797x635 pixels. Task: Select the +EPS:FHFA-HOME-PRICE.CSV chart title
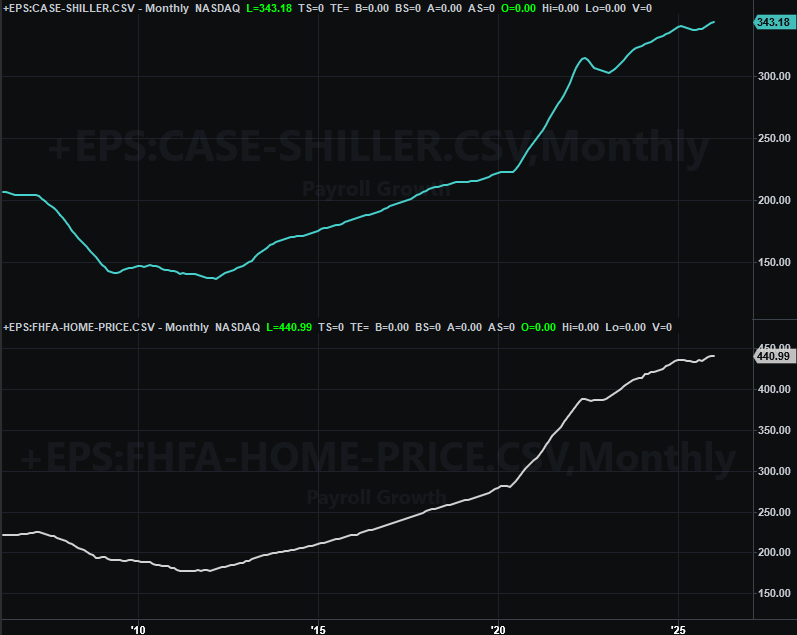point(82,327)
